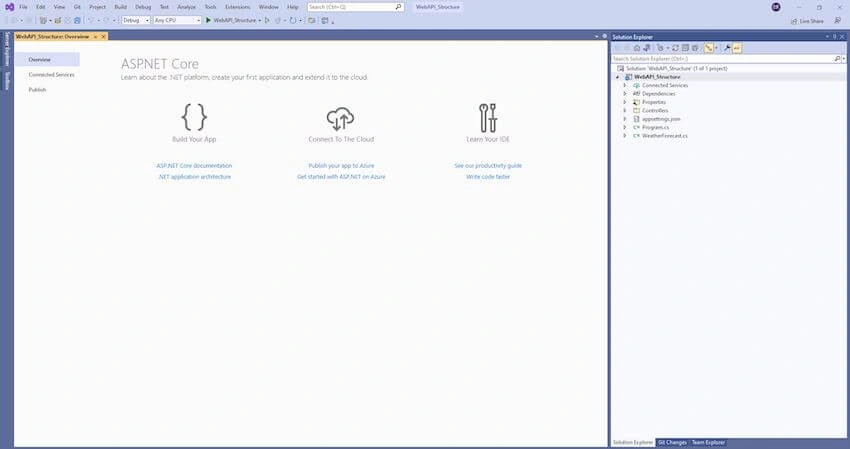Expand the Controllers folder node
The image size is (850, 449).
(x=625, y=111)
